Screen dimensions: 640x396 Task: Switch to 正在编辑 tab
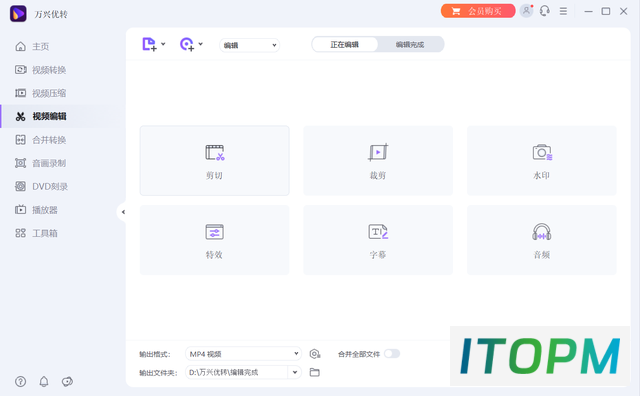click(x=344, y=44)
